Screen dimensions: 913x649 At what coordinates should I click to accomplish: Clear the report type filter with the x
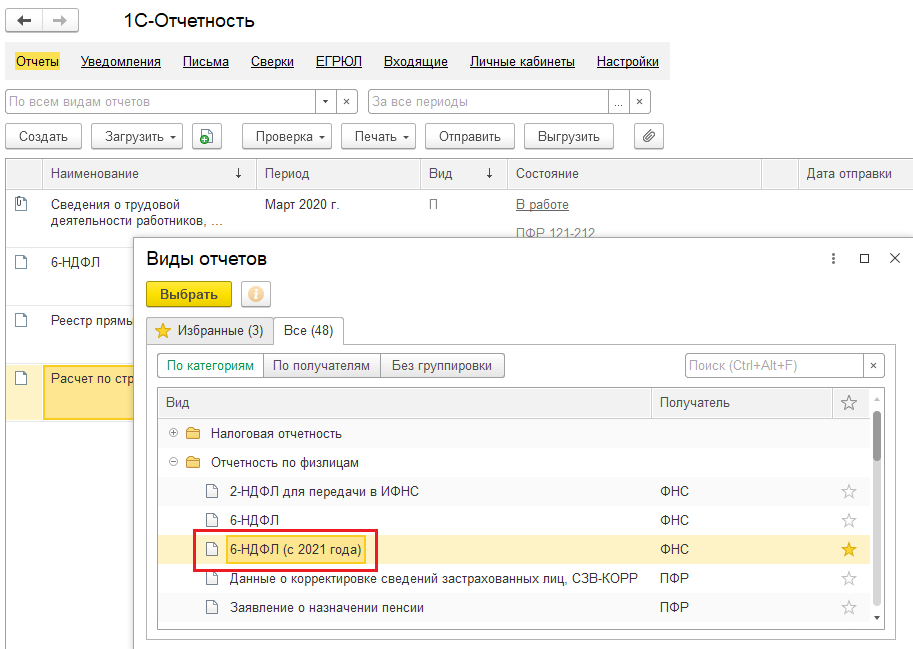click(x=346, y=101)
